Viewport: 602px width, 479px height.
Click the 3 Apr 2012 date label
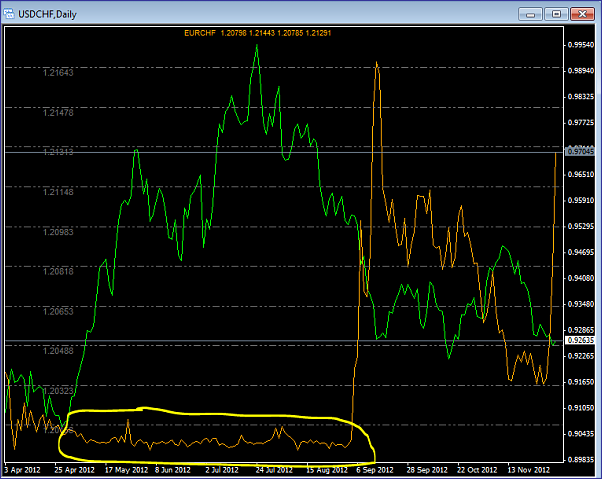pyautogui.click(x=22, y=470)
